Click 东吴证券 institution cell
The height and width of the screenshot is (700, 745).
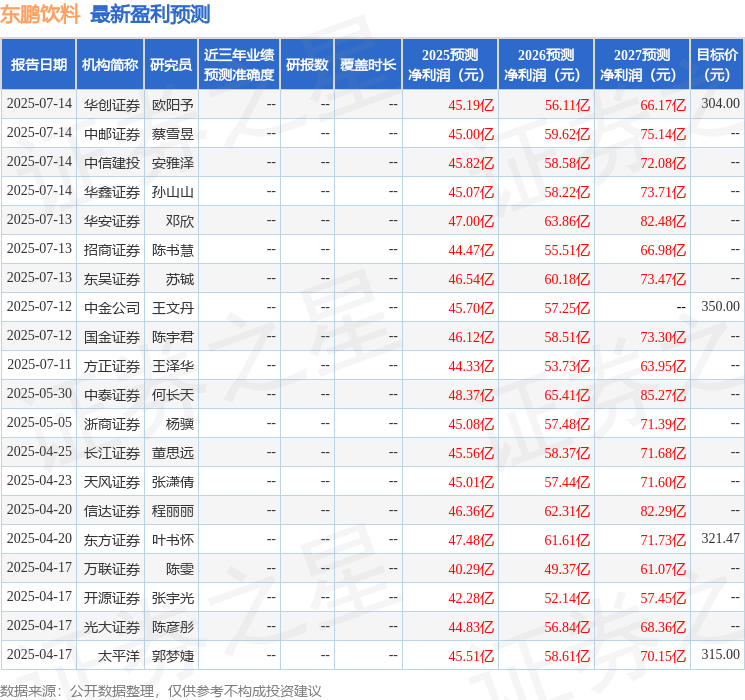(112, 279)
